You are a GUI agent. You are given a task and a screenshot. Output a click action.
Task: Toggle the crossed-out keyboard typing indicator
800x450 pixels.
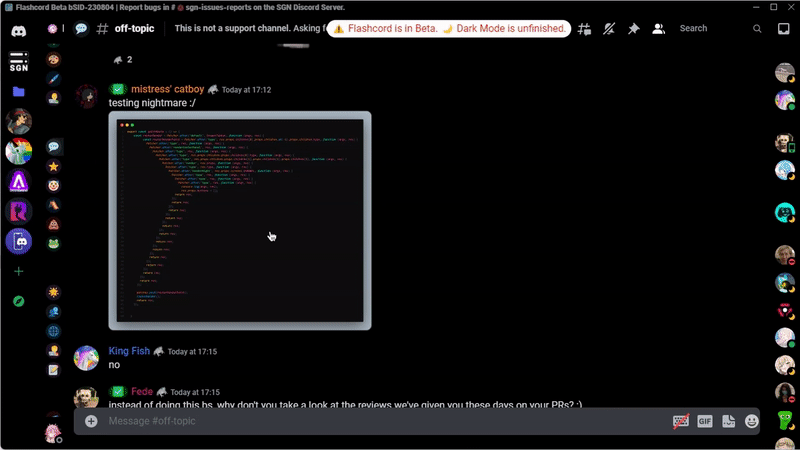[681, 421]
